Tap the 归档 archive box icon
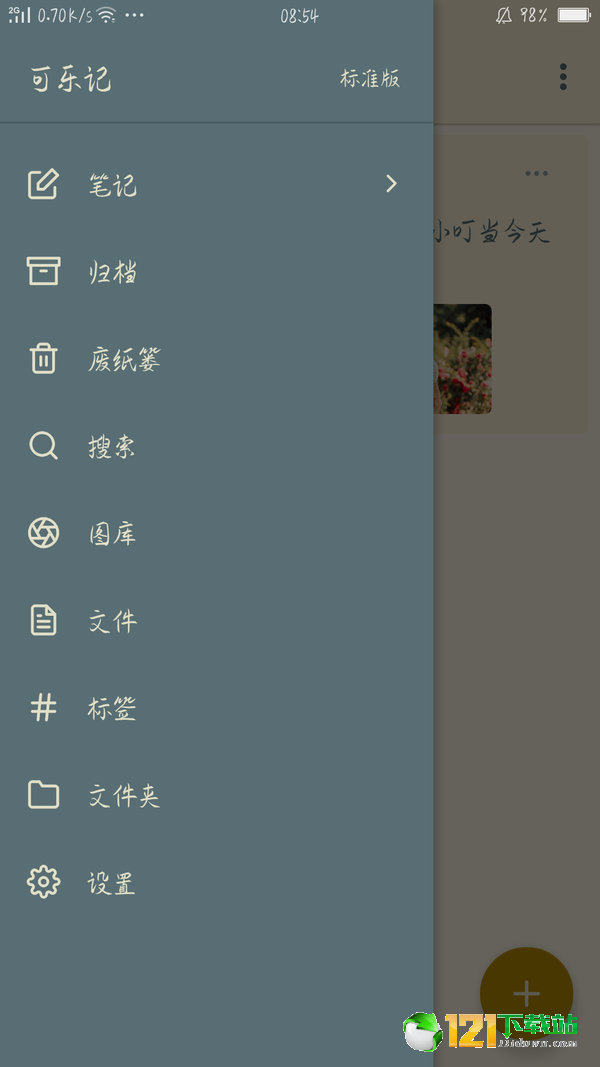This screenshot has width=600, height=1067. click(43, 271)
